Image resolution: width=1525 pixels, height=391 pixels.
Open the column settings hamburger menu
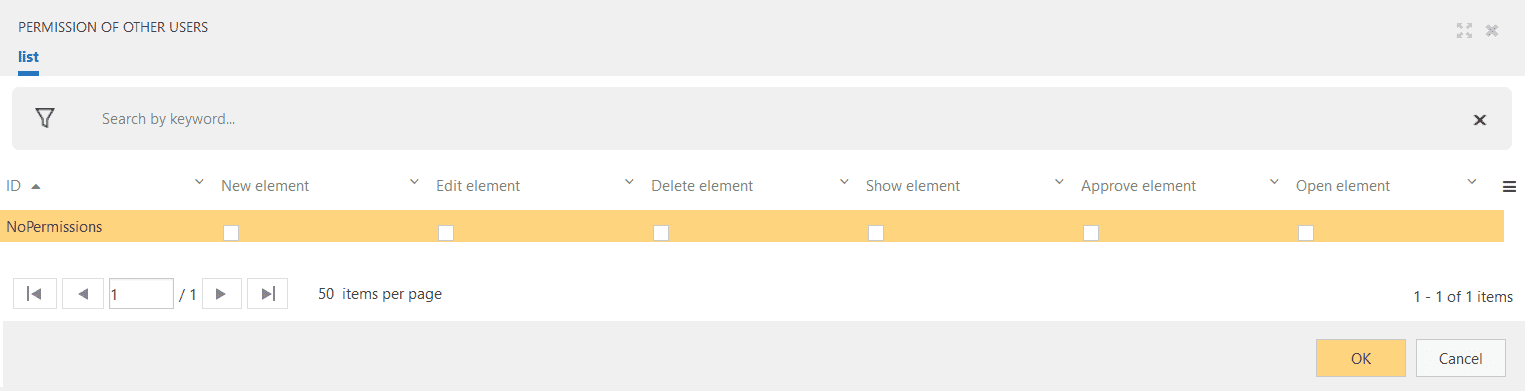[x=1510, y=186]
